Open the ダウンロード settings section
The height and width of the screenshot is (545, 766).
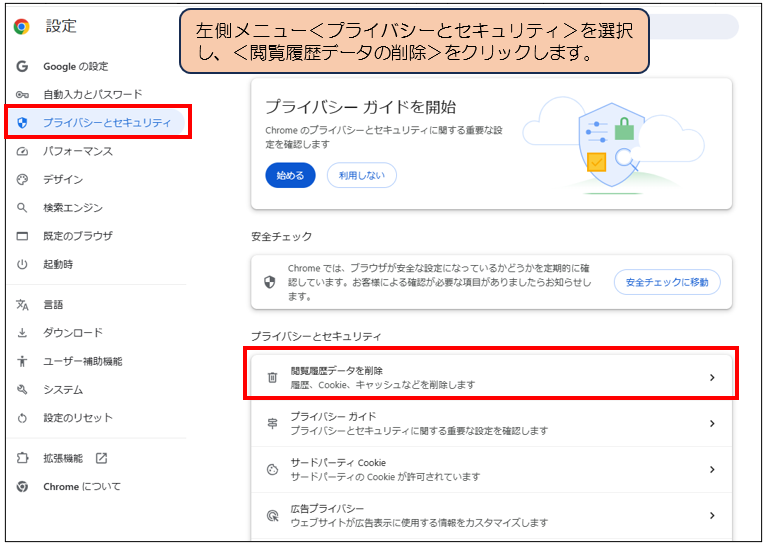coord(72,333)
